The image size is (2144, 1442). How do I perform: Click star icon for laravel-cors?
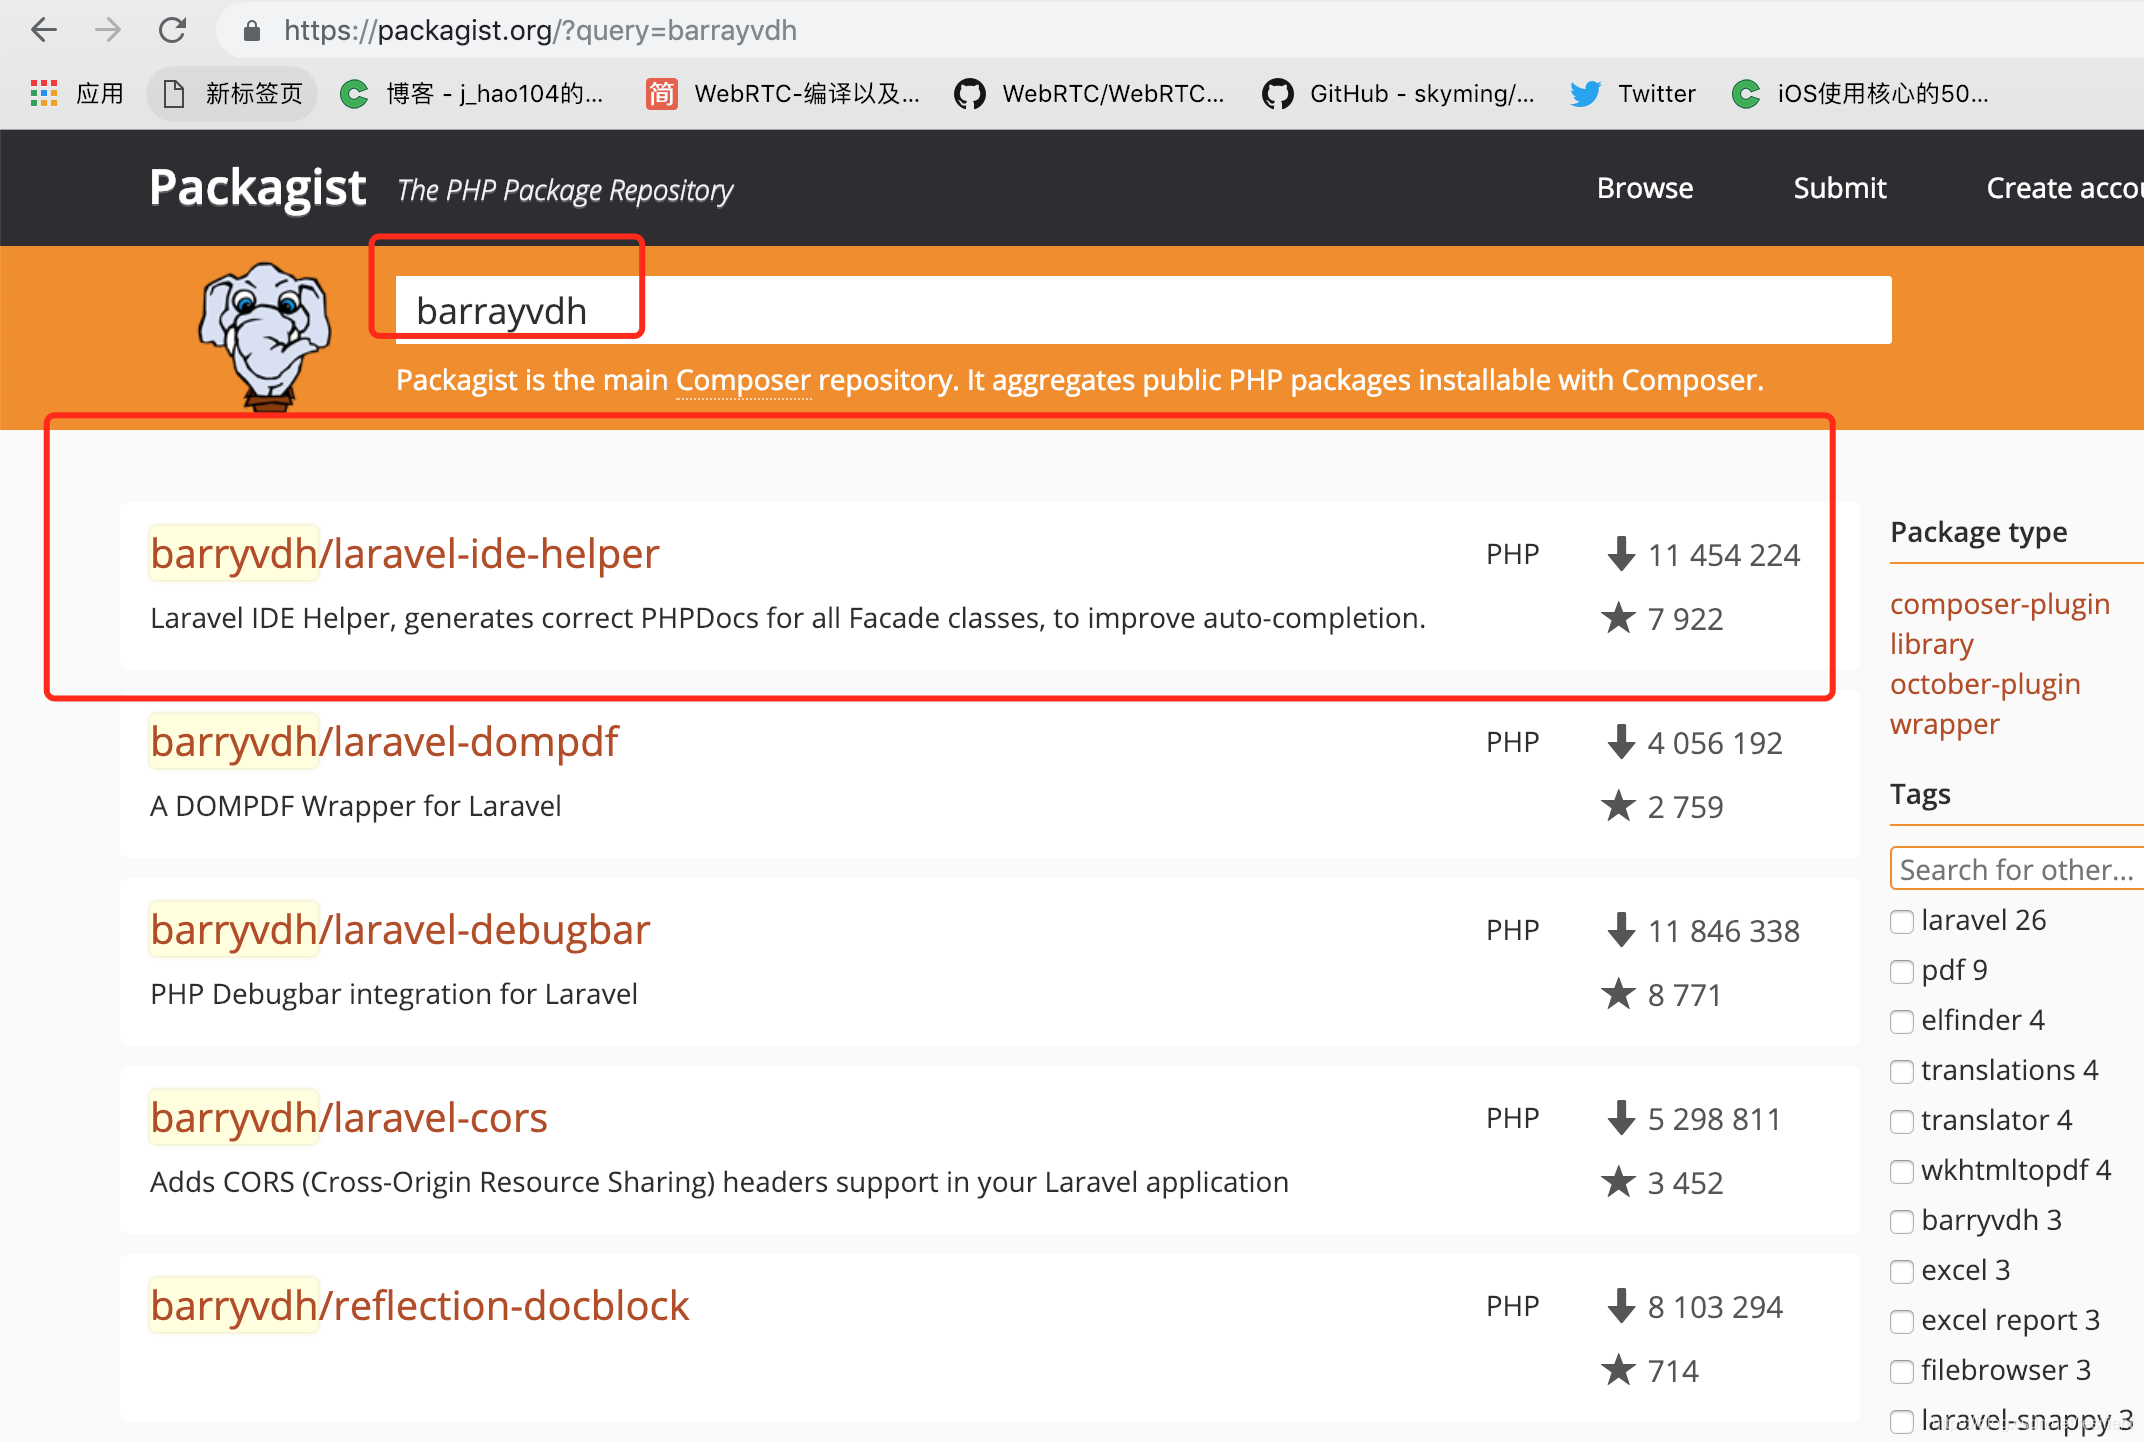(1618, 1182)
